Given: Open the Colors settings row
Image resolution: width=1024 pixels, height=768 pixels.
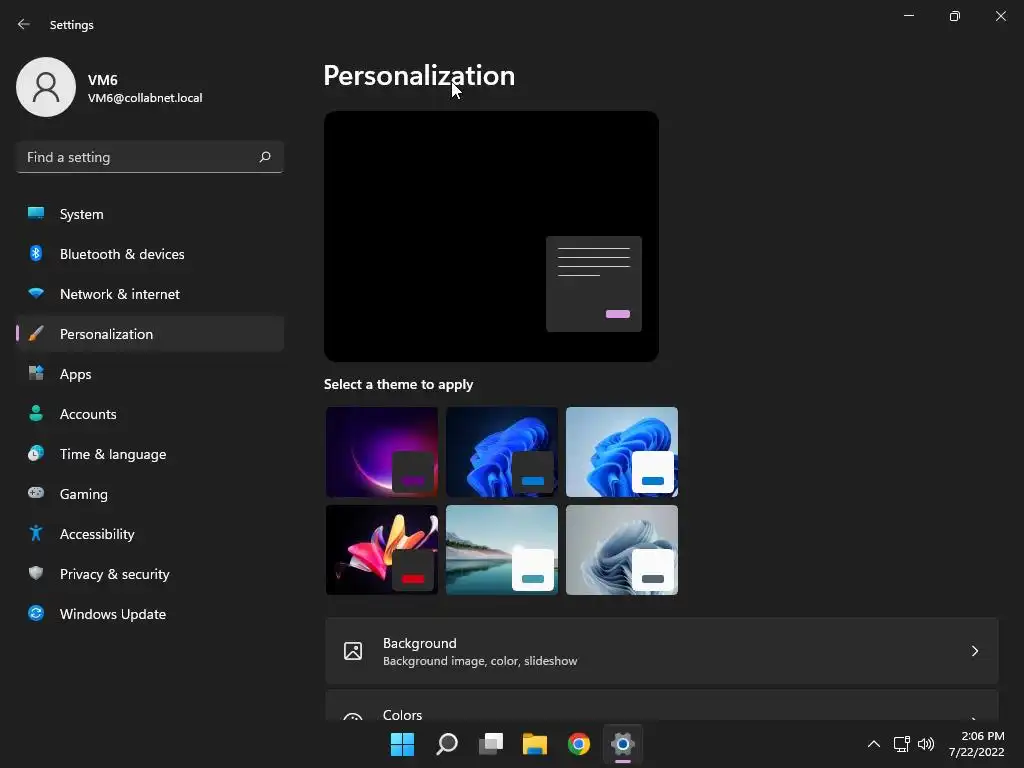Looking at the screenshot, I should click(662, 705).
